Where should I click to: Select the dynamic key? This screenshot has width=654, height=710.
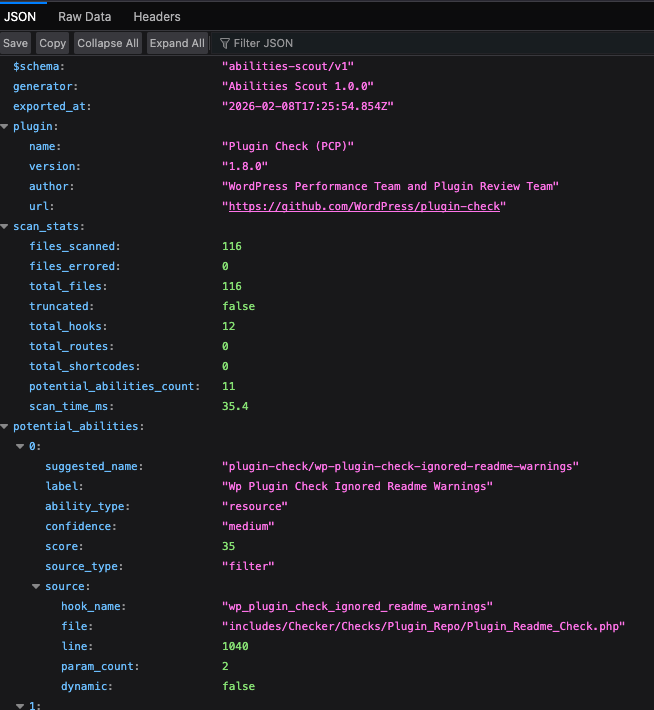point(84,686)
